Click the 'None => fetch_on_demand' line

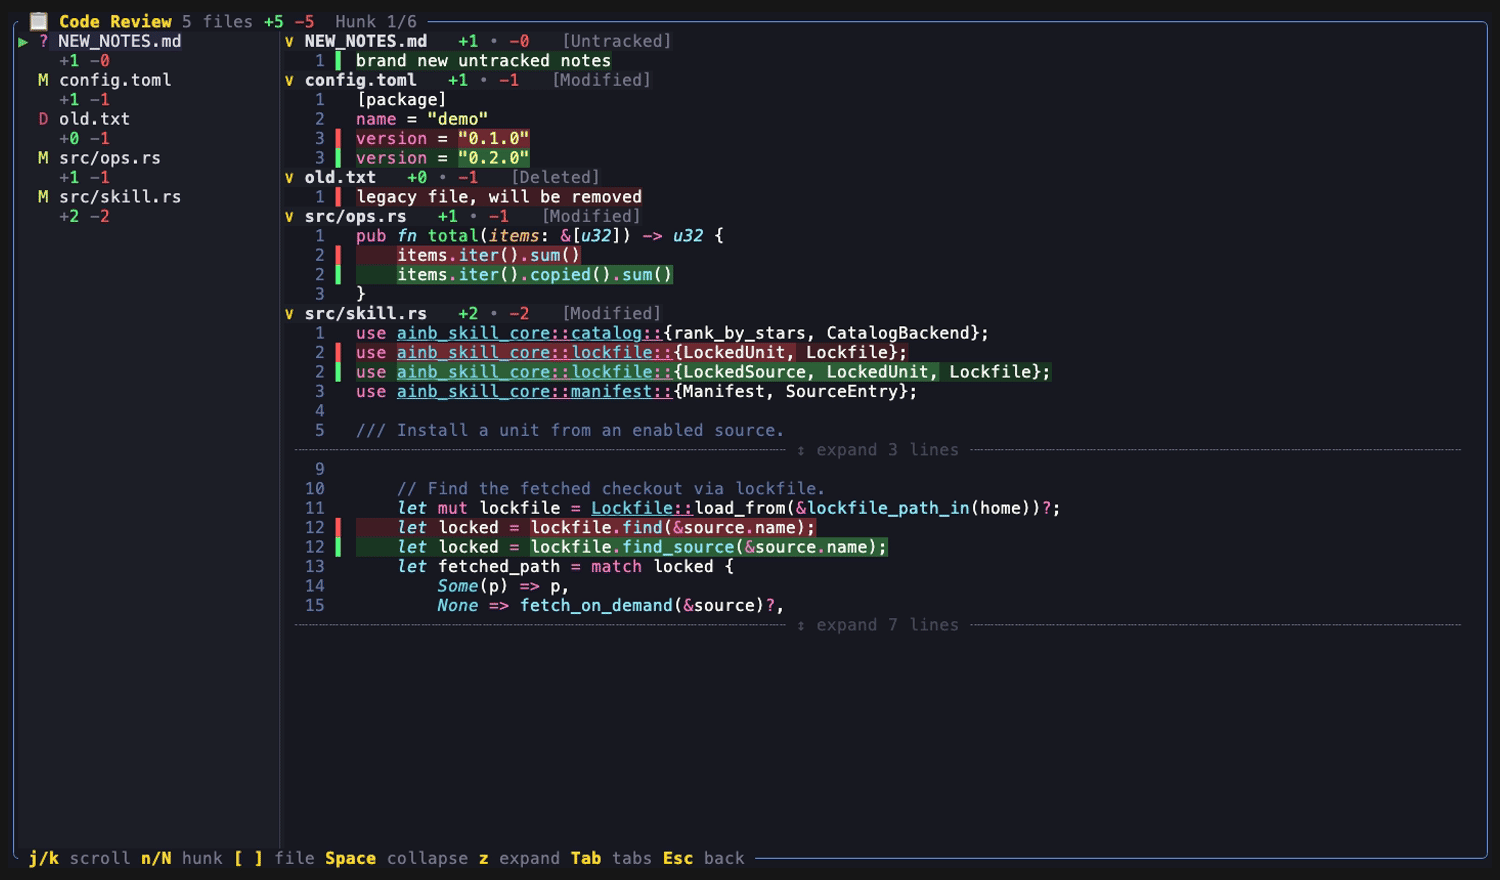[611, 605]
